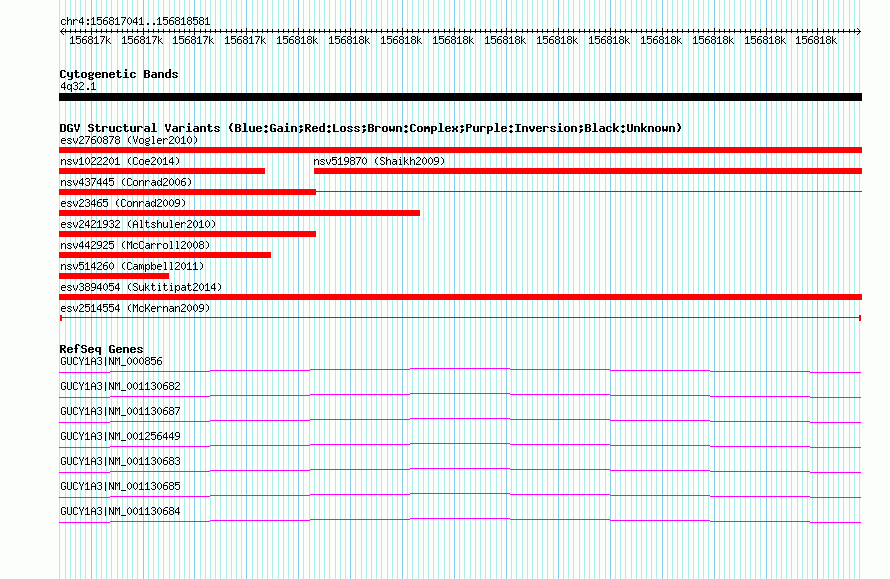Open variant nsv514260 (Campbell2011)
890x579 pixels.
click(132, 266)
